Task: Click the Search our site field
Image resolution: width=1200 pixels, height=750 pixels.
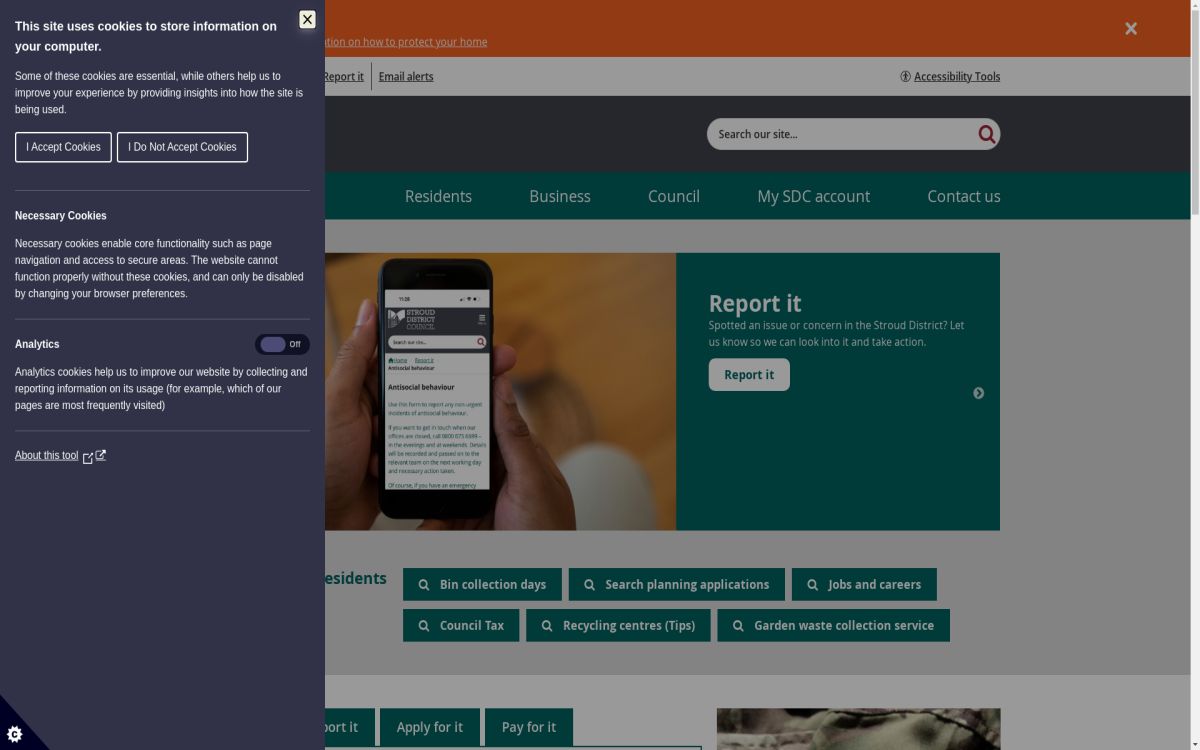Action: pyautogui.click(x=840, y=134)
